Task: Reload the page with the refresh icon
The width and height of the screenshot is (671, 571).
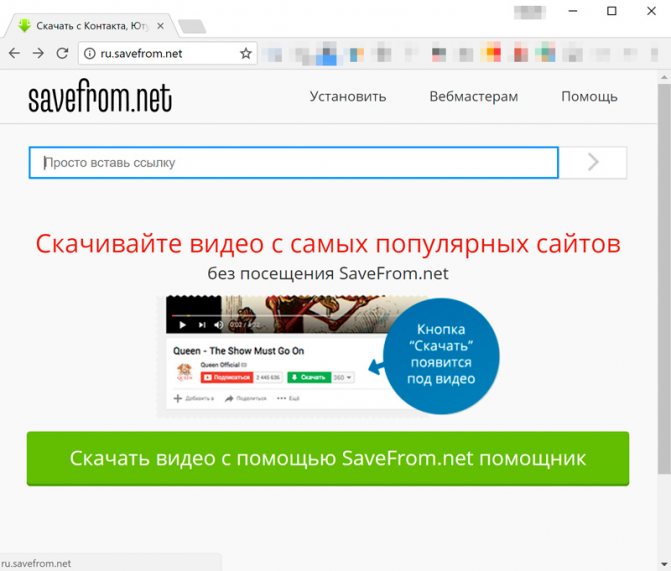Action: click(x=62, y=53)
